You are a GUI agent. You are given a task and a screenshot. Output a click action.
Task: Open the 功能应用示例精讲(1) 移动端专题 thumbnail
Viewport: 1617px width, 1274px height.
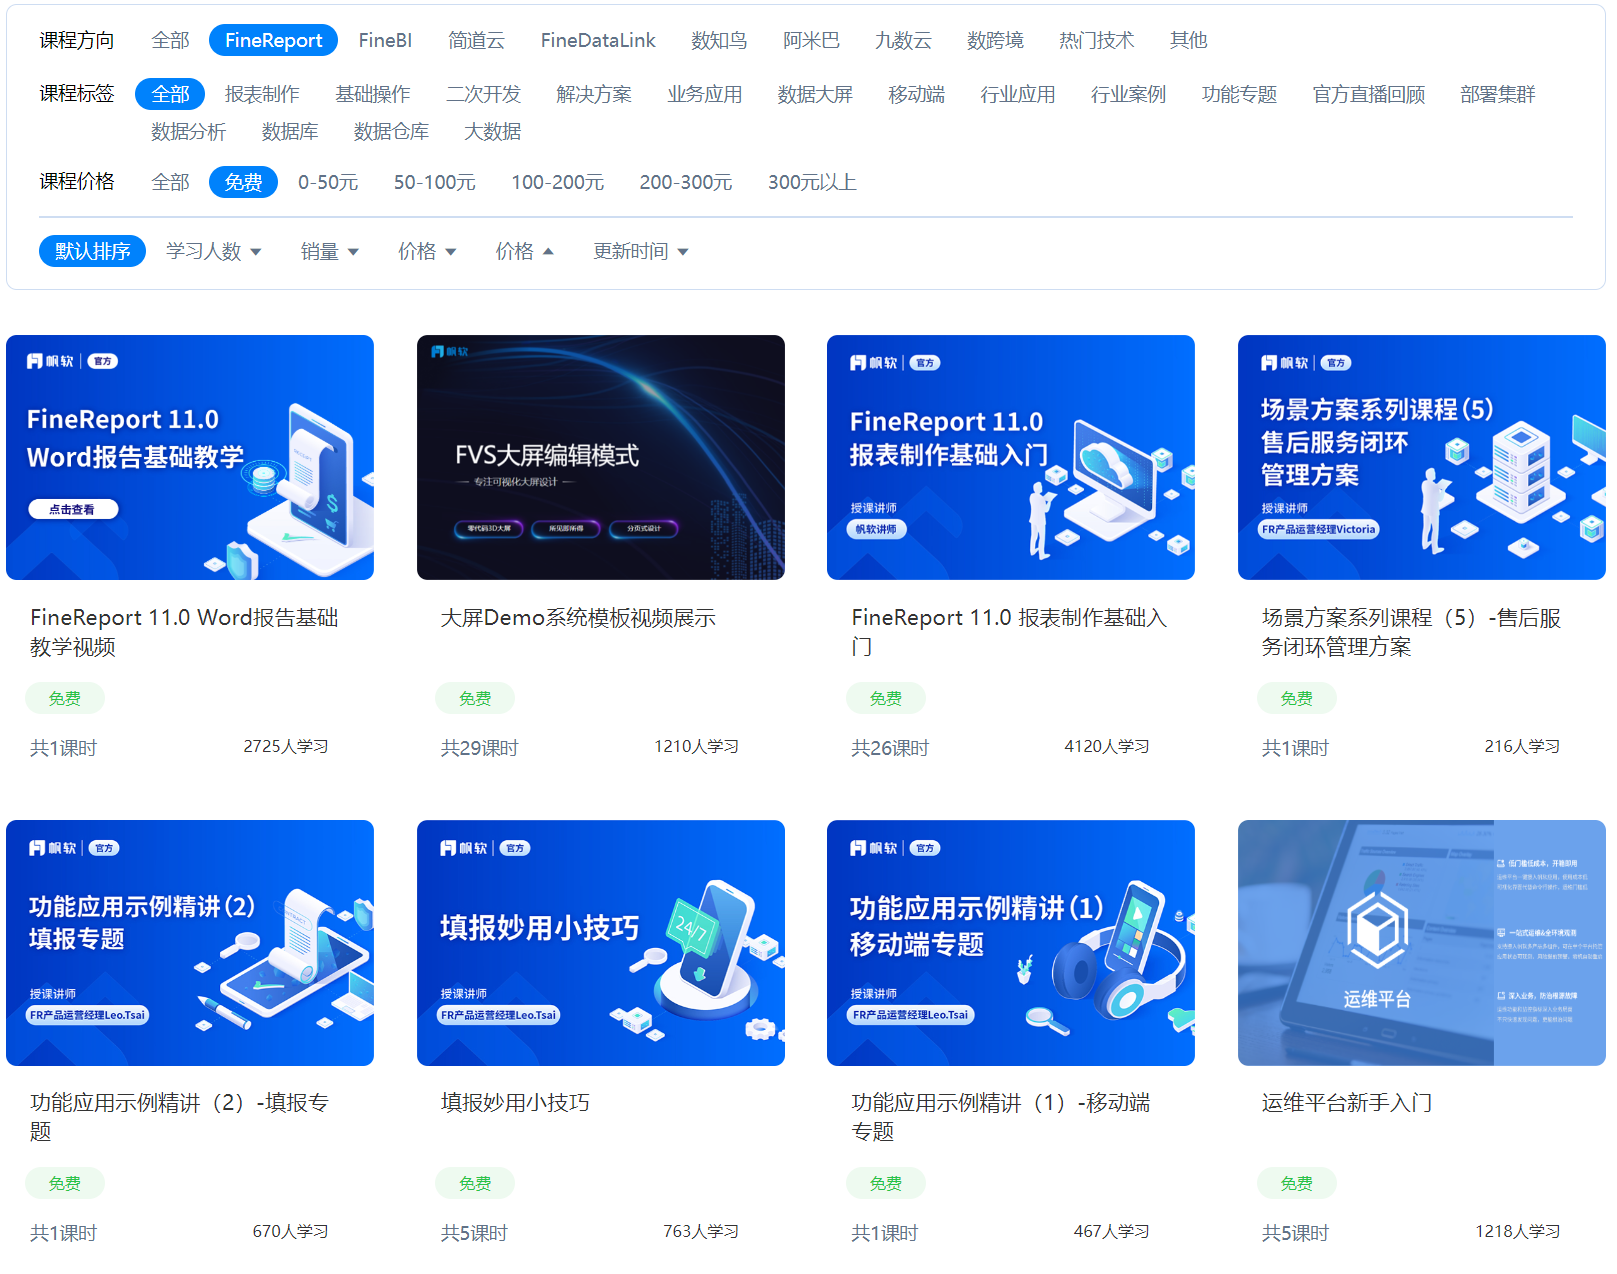coord(1011,943)
